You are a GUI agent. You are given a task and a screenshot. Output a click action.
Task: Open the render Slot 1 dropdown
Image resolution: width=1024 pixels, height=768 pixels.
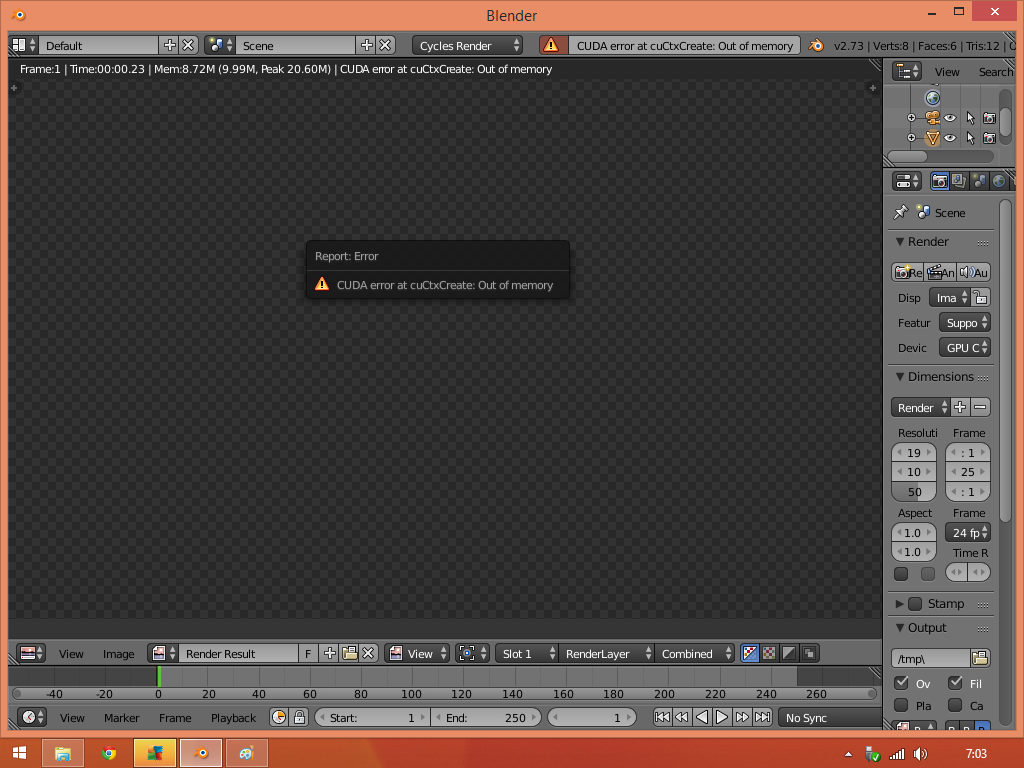pyautogui.click(x=526, y=654)
